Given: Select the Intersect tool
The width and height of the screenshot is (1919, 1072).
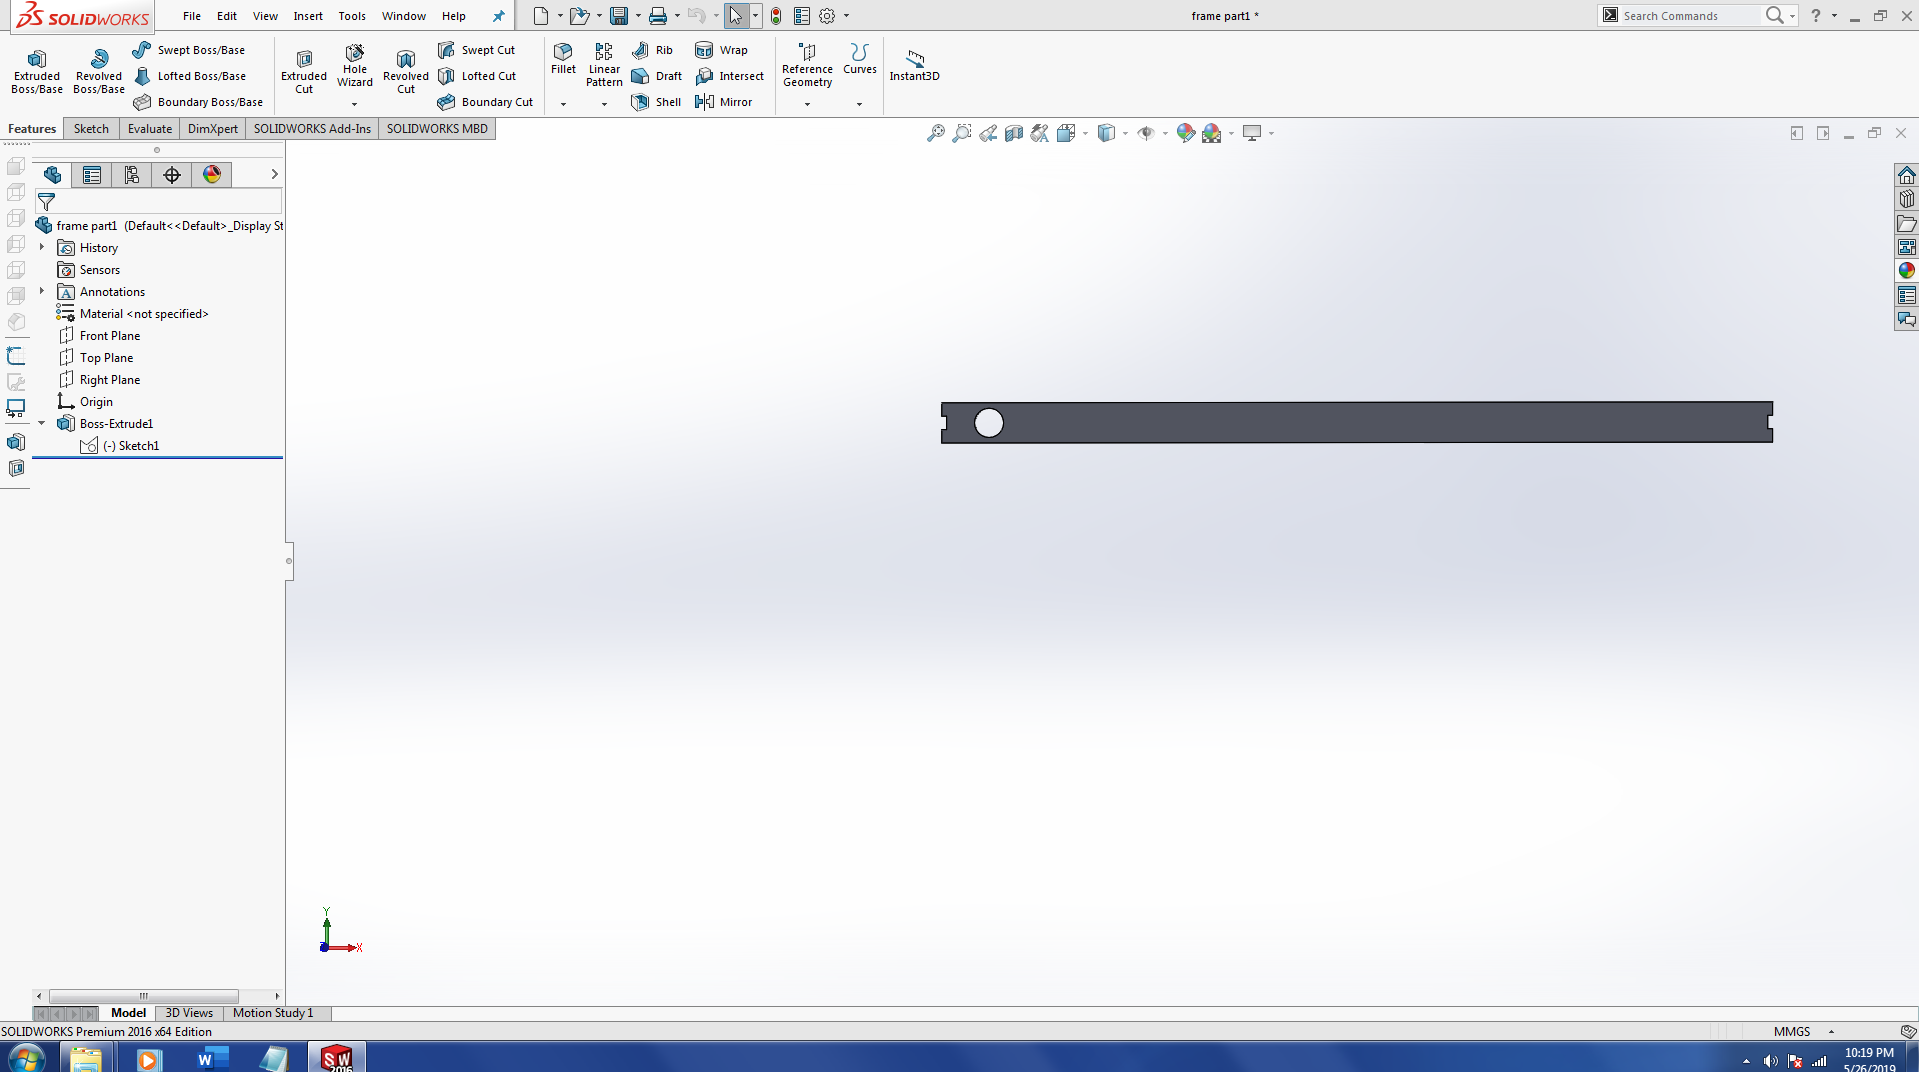Looking at the screenshot, I should pos(729,76).
